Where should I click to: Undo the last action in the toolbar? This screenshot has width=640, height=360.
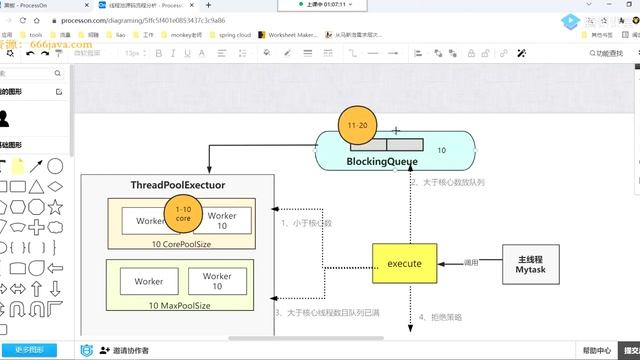[x=30, y=53]
